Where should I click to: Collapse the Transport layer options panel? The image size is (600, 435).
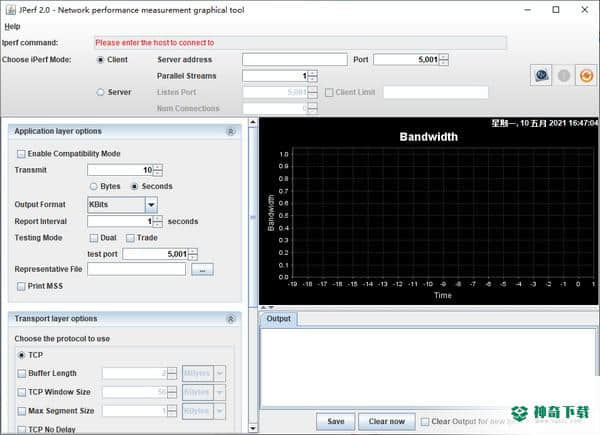[x=230, y=319]
